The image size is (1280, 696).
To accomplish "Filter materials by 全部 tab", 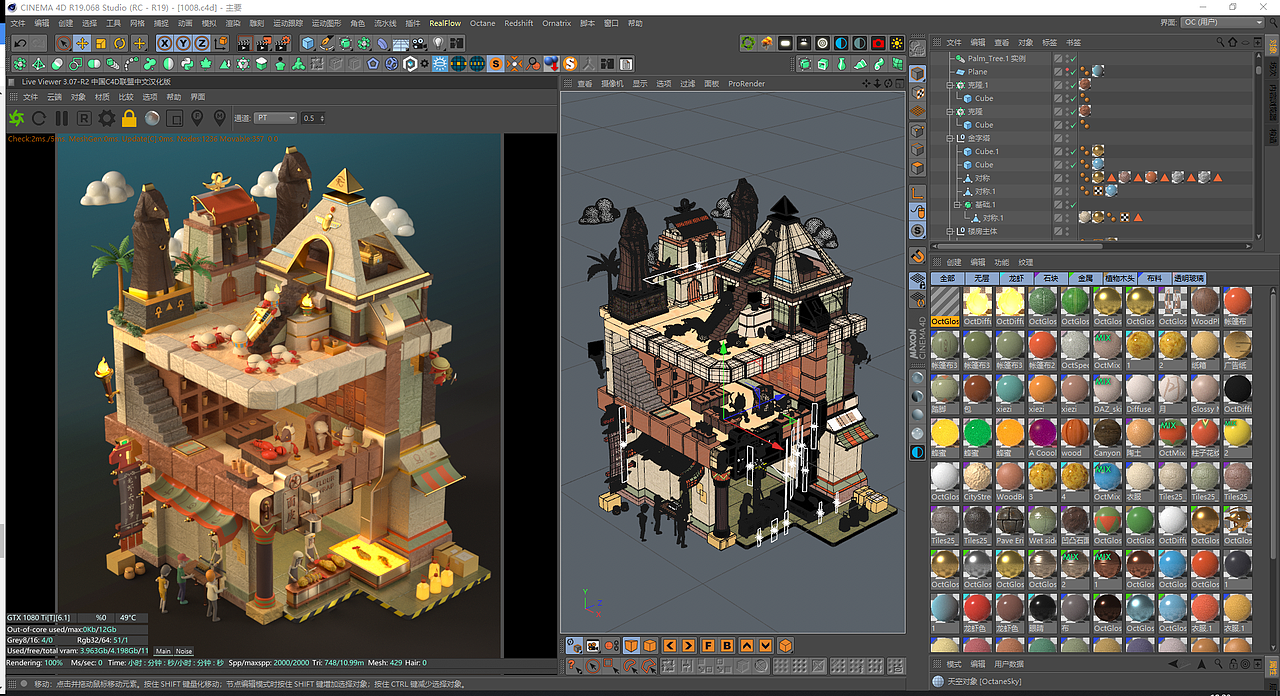I will (x=947, y=278).
